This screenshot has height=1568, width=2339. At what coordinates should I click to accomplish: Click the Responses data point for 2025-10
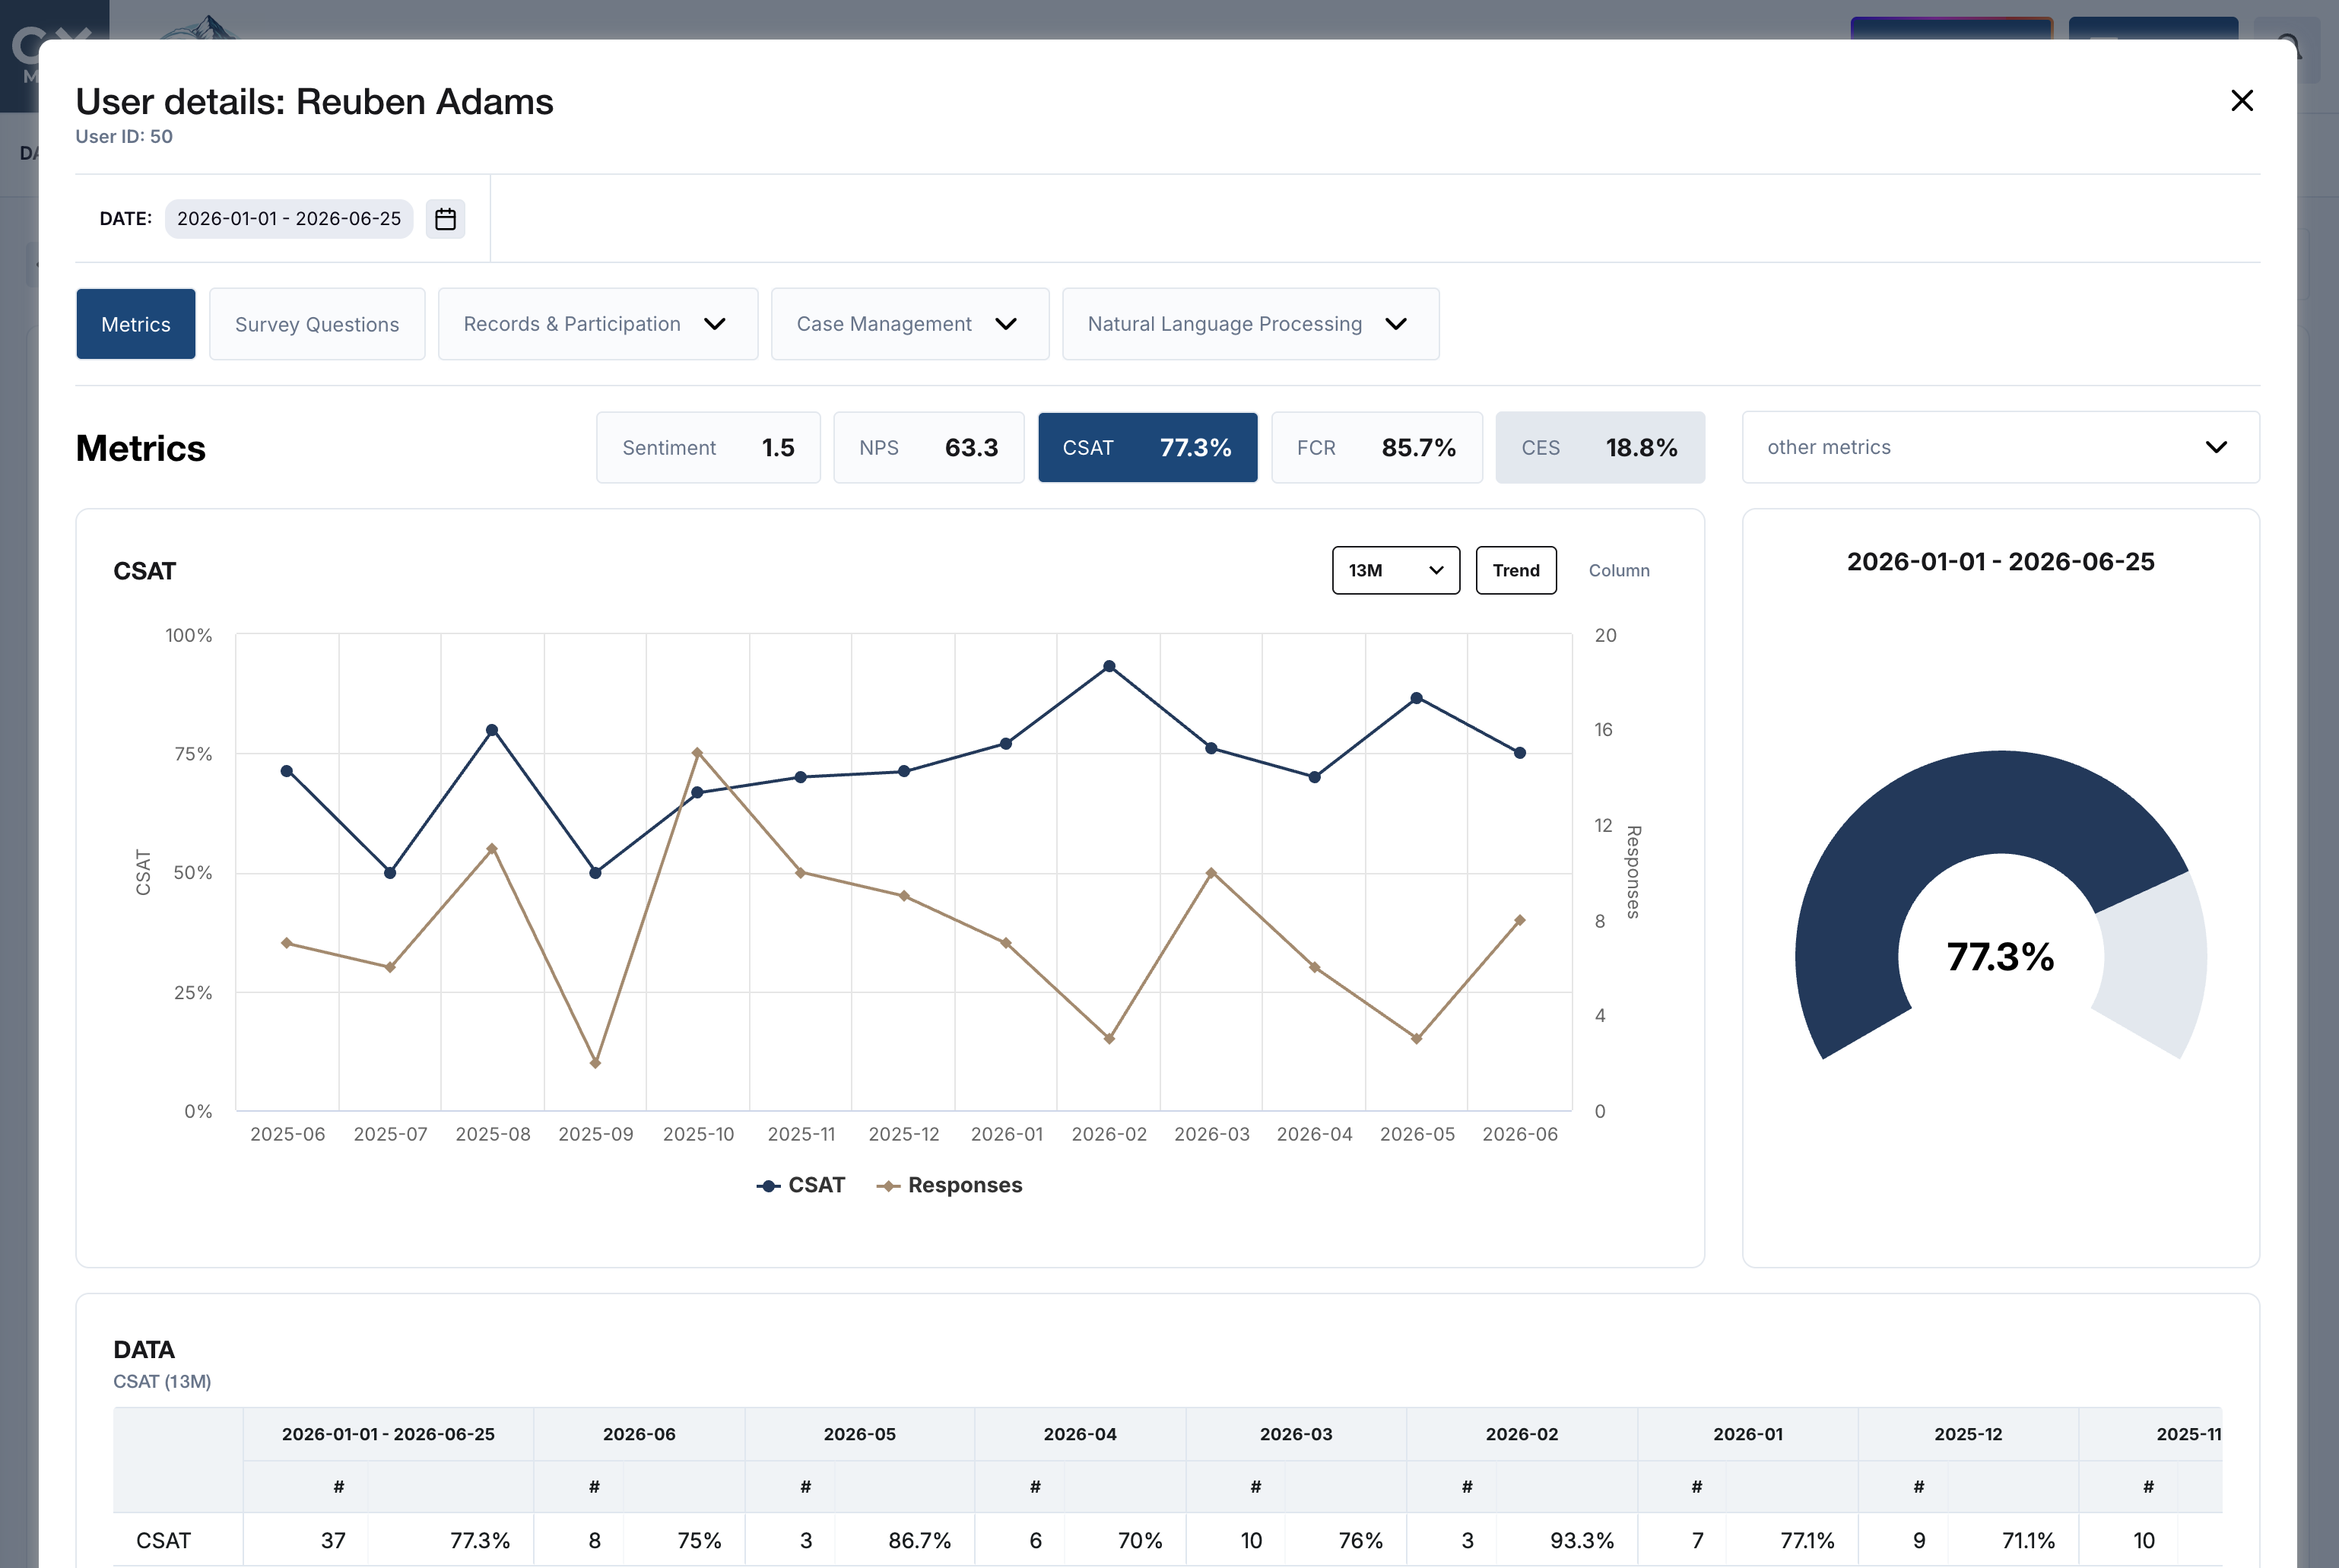click(697, 753)
